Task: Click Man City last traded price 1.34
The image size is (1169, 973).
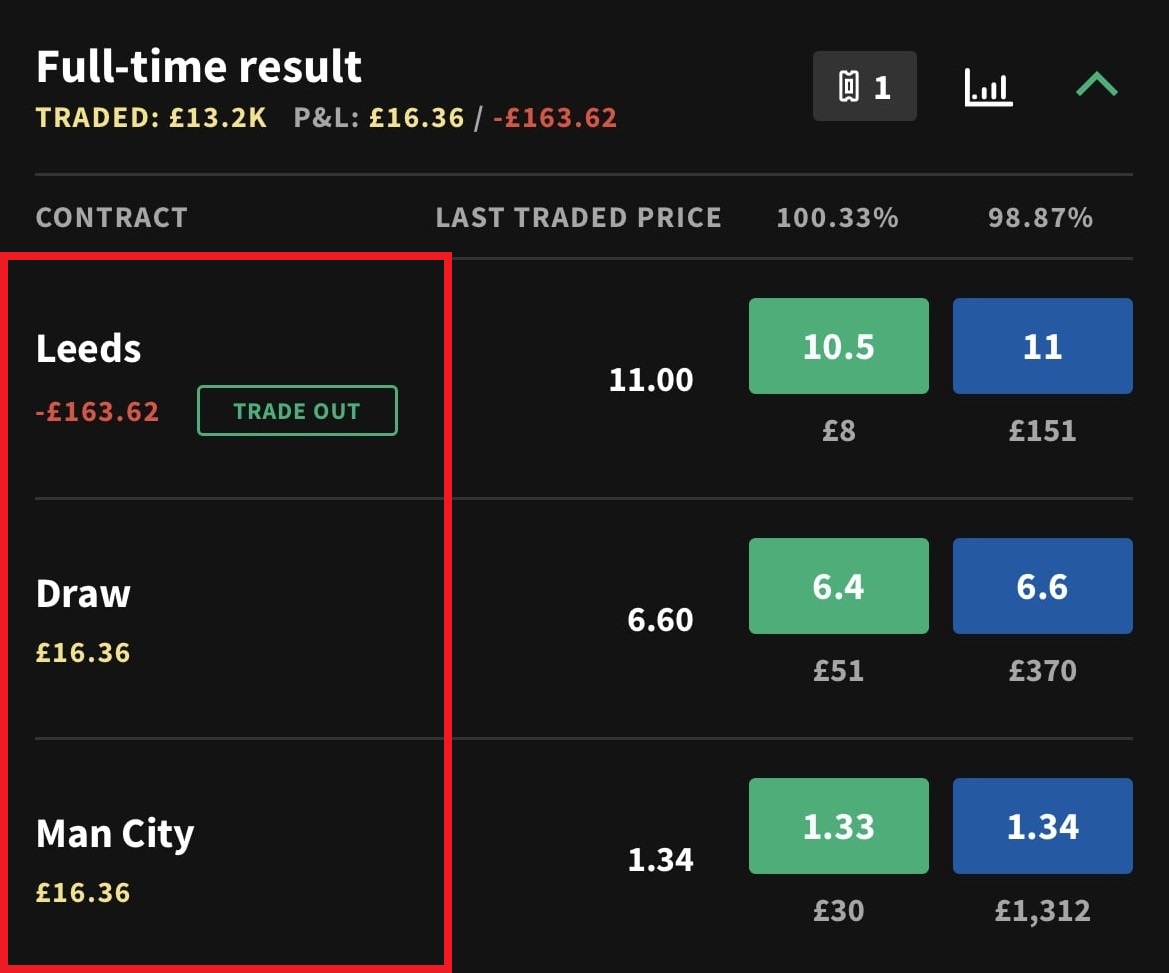Action: (660, 860)
